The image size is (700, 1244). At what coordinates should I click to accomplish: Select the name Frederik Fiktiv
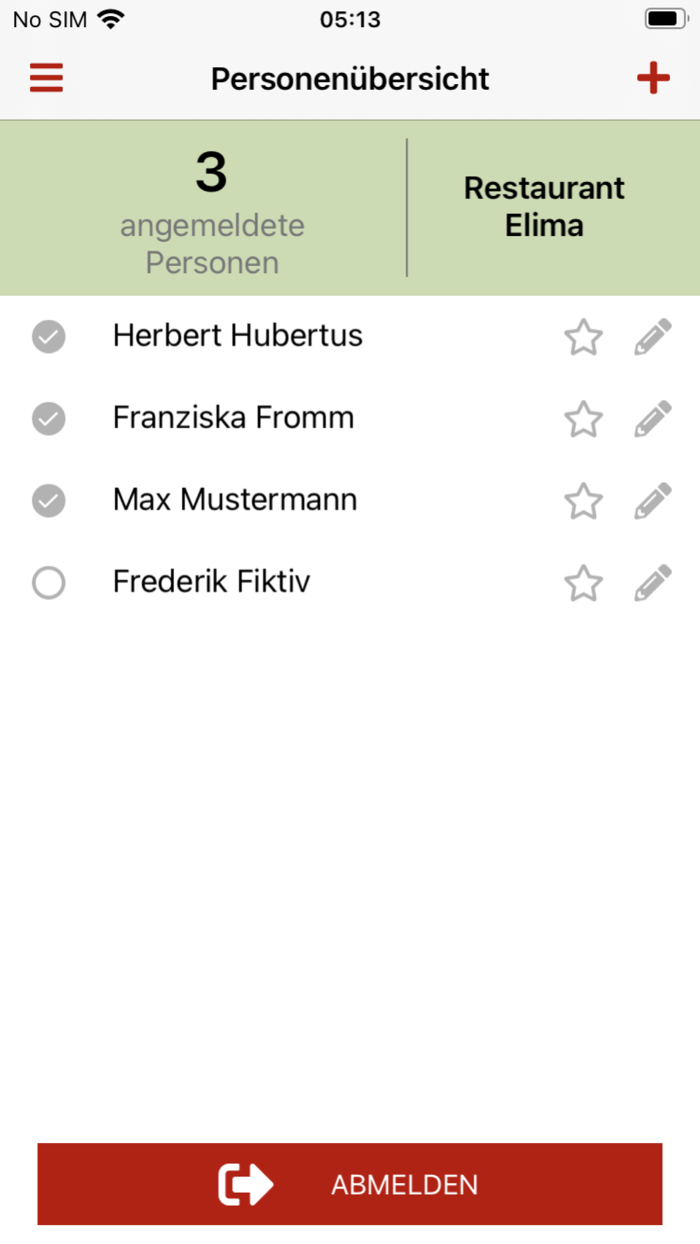[x=211, y=582]
